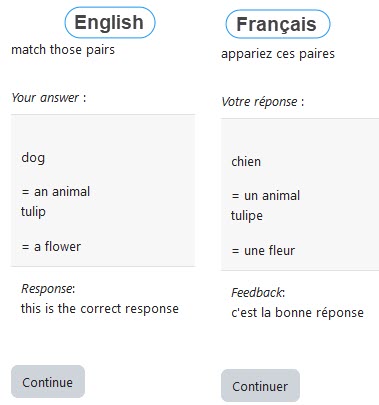
Task: Click the Continue button
Action: pos(48,381)
